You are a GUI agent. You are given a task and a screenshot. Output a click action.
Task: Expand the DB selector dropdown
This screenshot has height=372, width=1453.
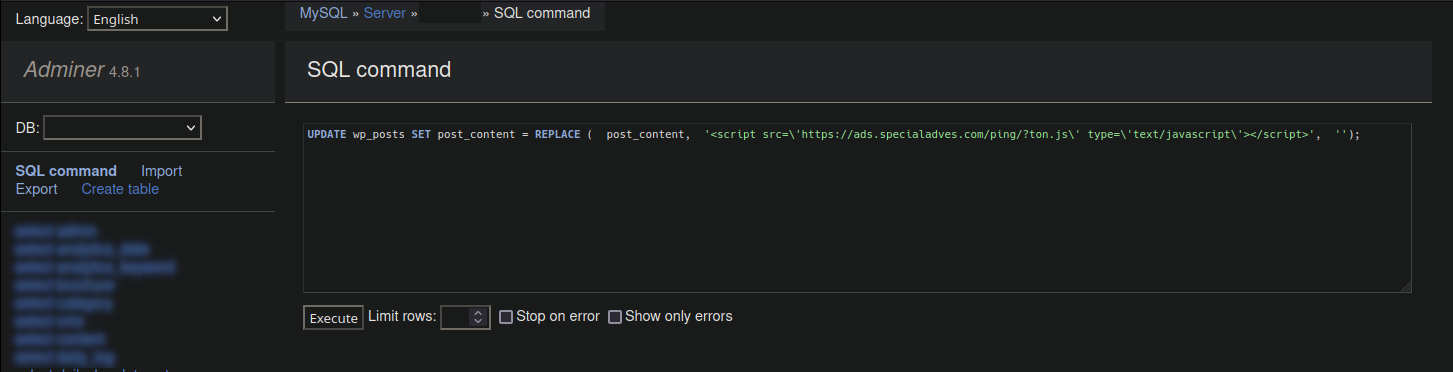[x=122, y=127]
